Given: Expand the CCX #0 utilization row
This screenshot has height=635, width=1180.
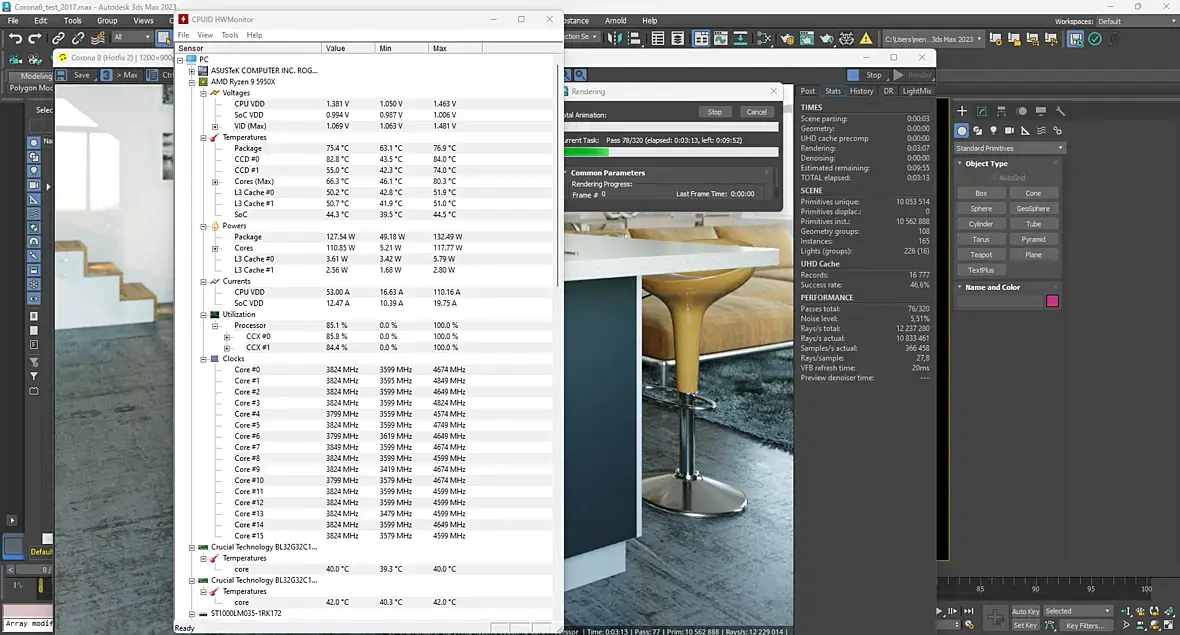Looking at the screenshot, I should point(227,337).
